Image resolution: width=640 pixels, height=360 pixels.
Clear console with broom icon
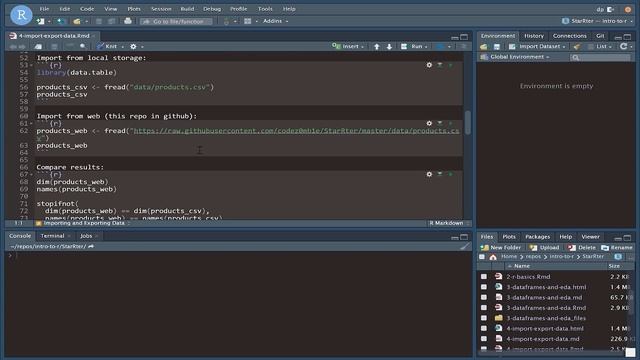point(464,246)
